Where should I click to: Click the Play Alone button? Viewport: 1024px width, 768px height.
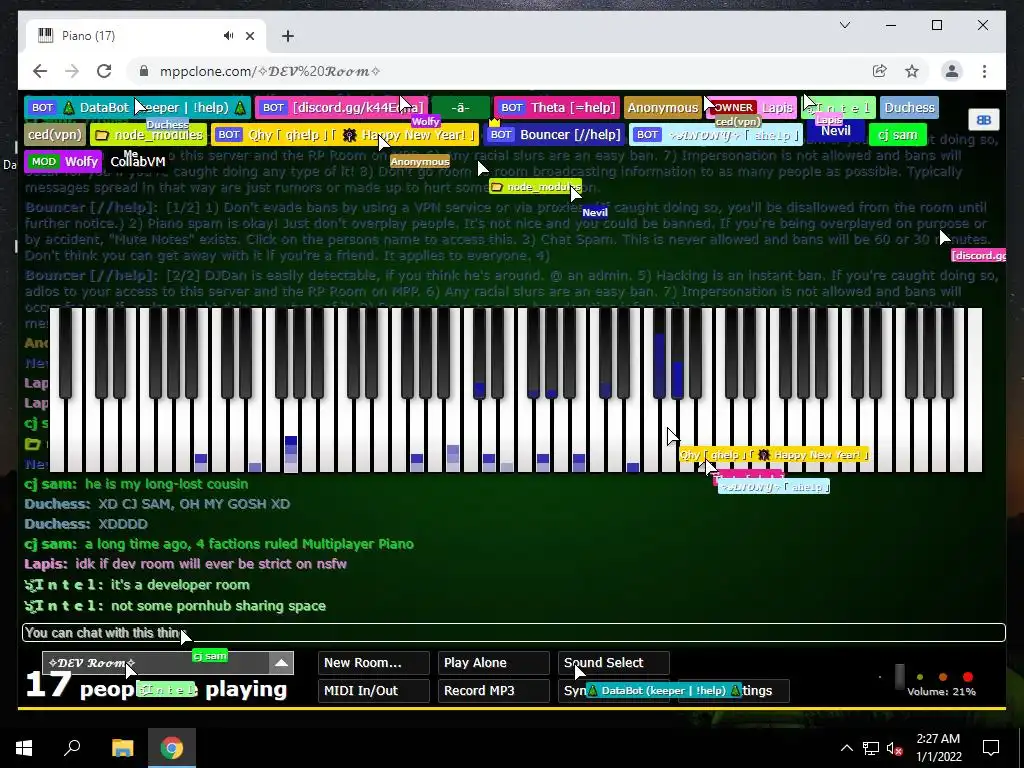click(x=494, y=663)
